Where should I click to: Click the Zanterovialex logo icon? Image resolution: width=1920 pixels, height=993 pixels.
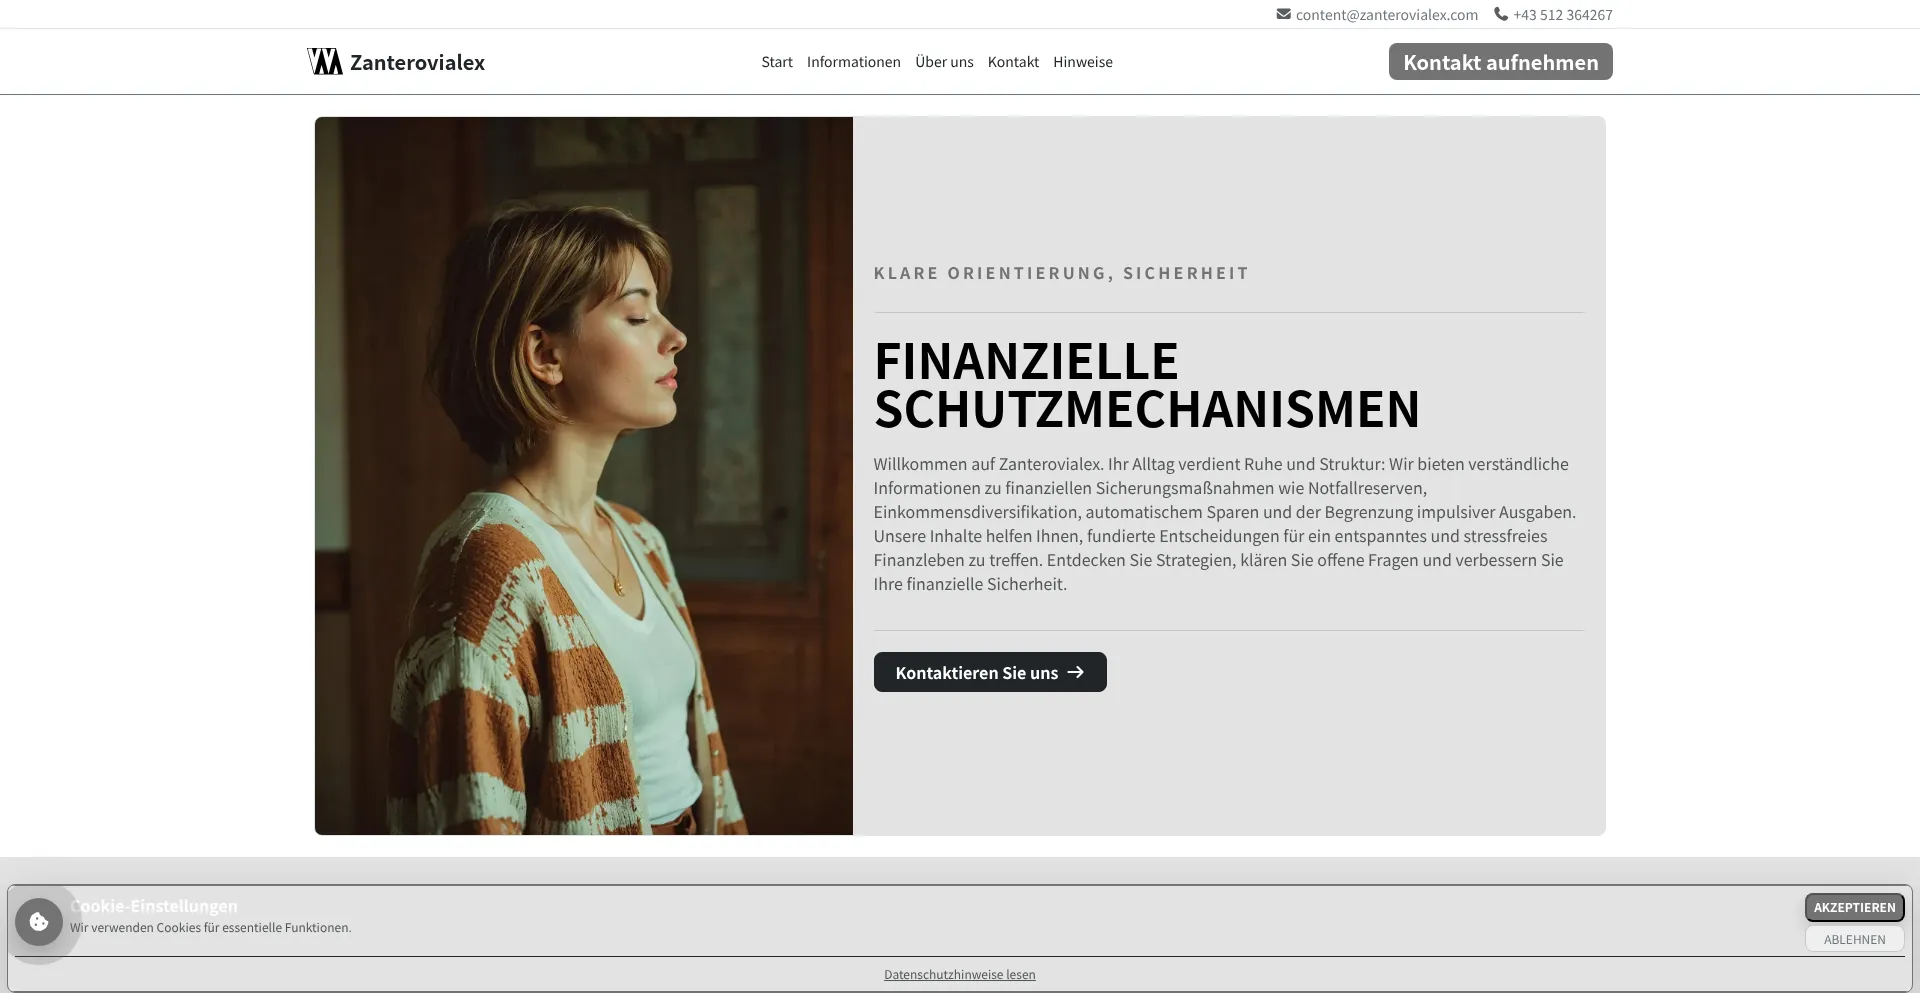coord(325,61)
